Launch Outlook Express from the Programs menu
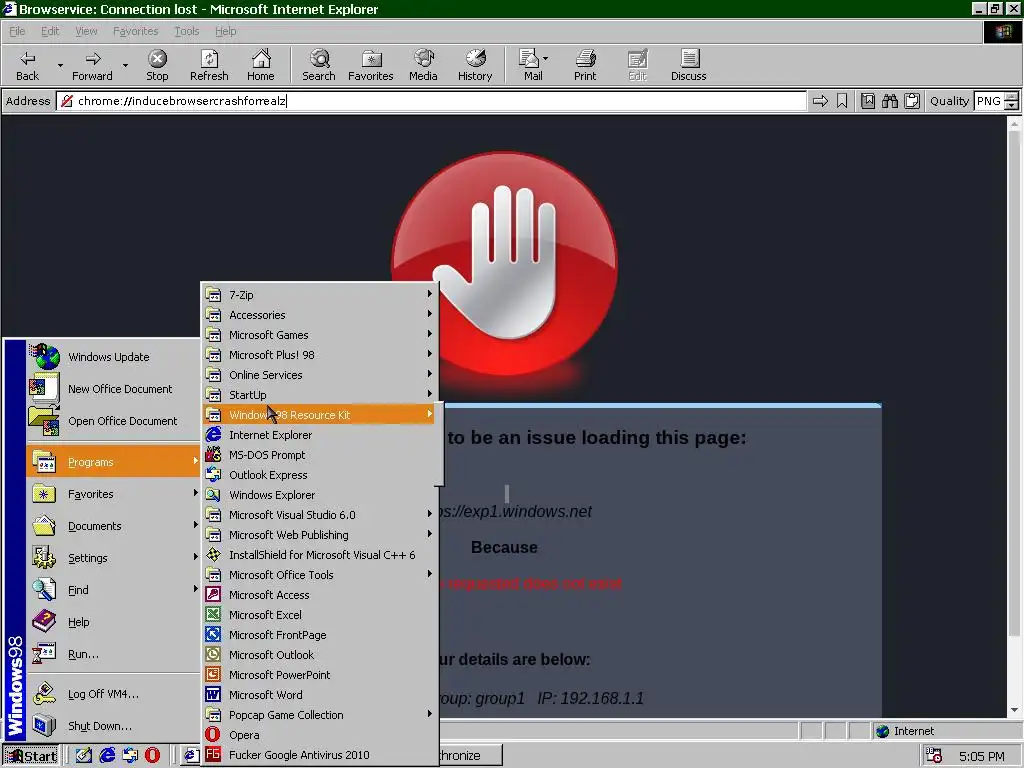The image size is (1024, 768). click(319, 475)
